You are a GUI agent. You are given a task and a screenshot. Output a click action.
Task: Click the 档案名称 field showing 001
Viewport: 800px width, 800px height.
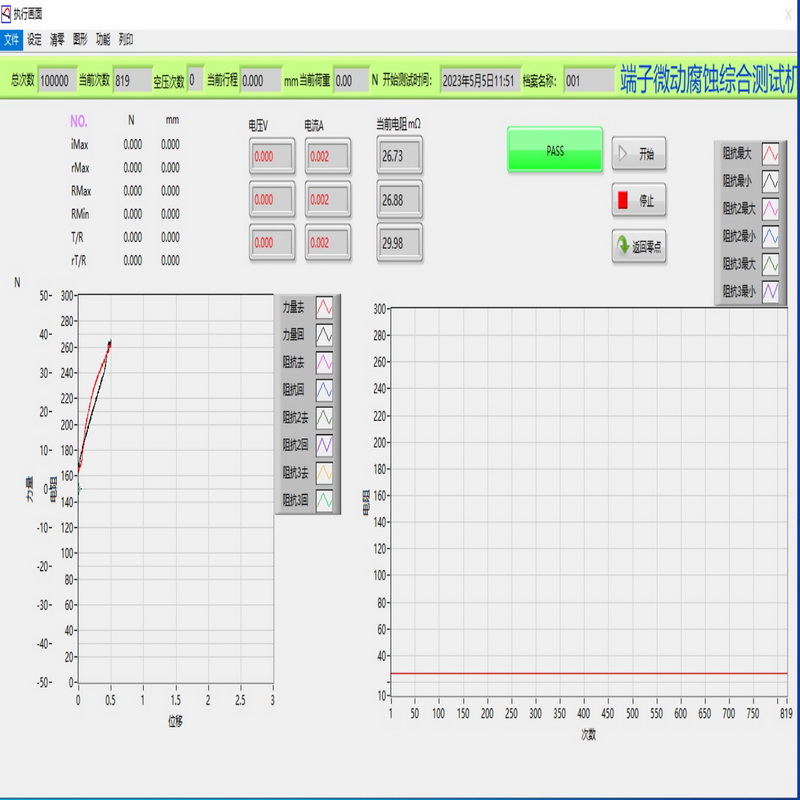click(x=588, y=81)
